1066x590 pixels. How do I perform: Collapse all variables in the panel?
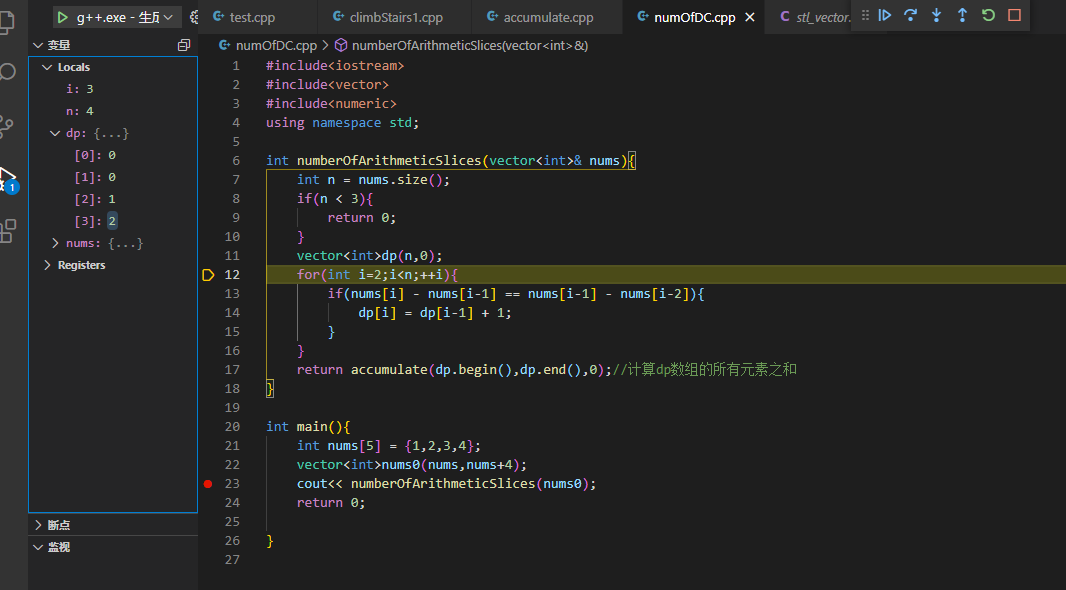tap(184, 45)
